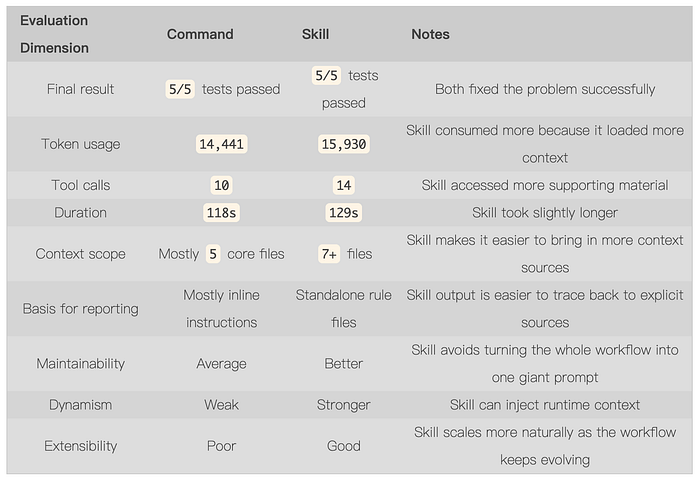Click the 118s duration value
700x481 pixels.
[x=222, y=213]
